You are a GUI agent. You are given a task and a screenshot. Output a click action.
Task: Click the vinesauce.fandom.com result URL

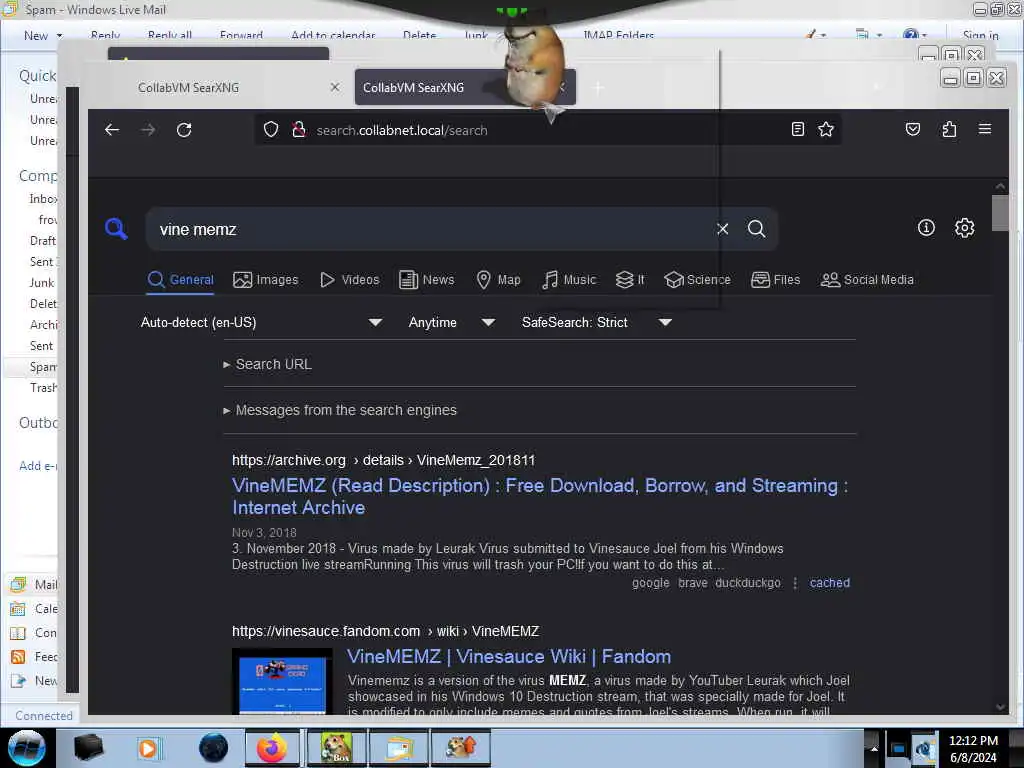[385, 631]
